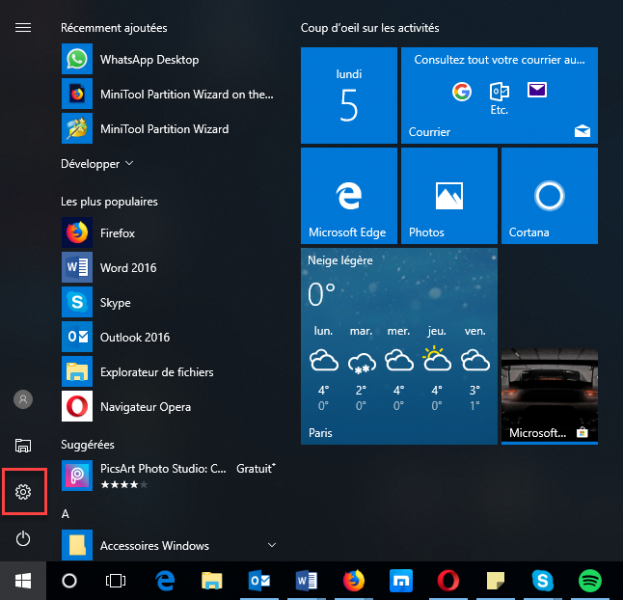Start MiniTool Partition Wizard app
This screenshot has height=600, width=623.
click(169, 129)
